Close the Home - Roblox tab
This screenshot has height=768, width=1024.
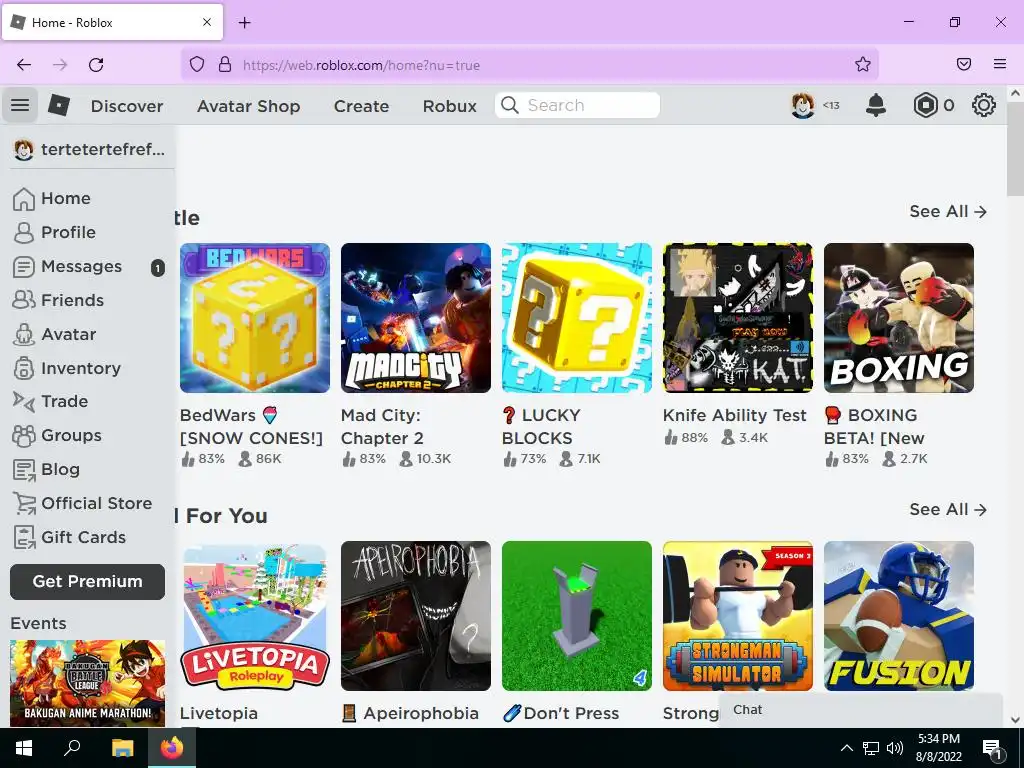(x=206, y=22)
